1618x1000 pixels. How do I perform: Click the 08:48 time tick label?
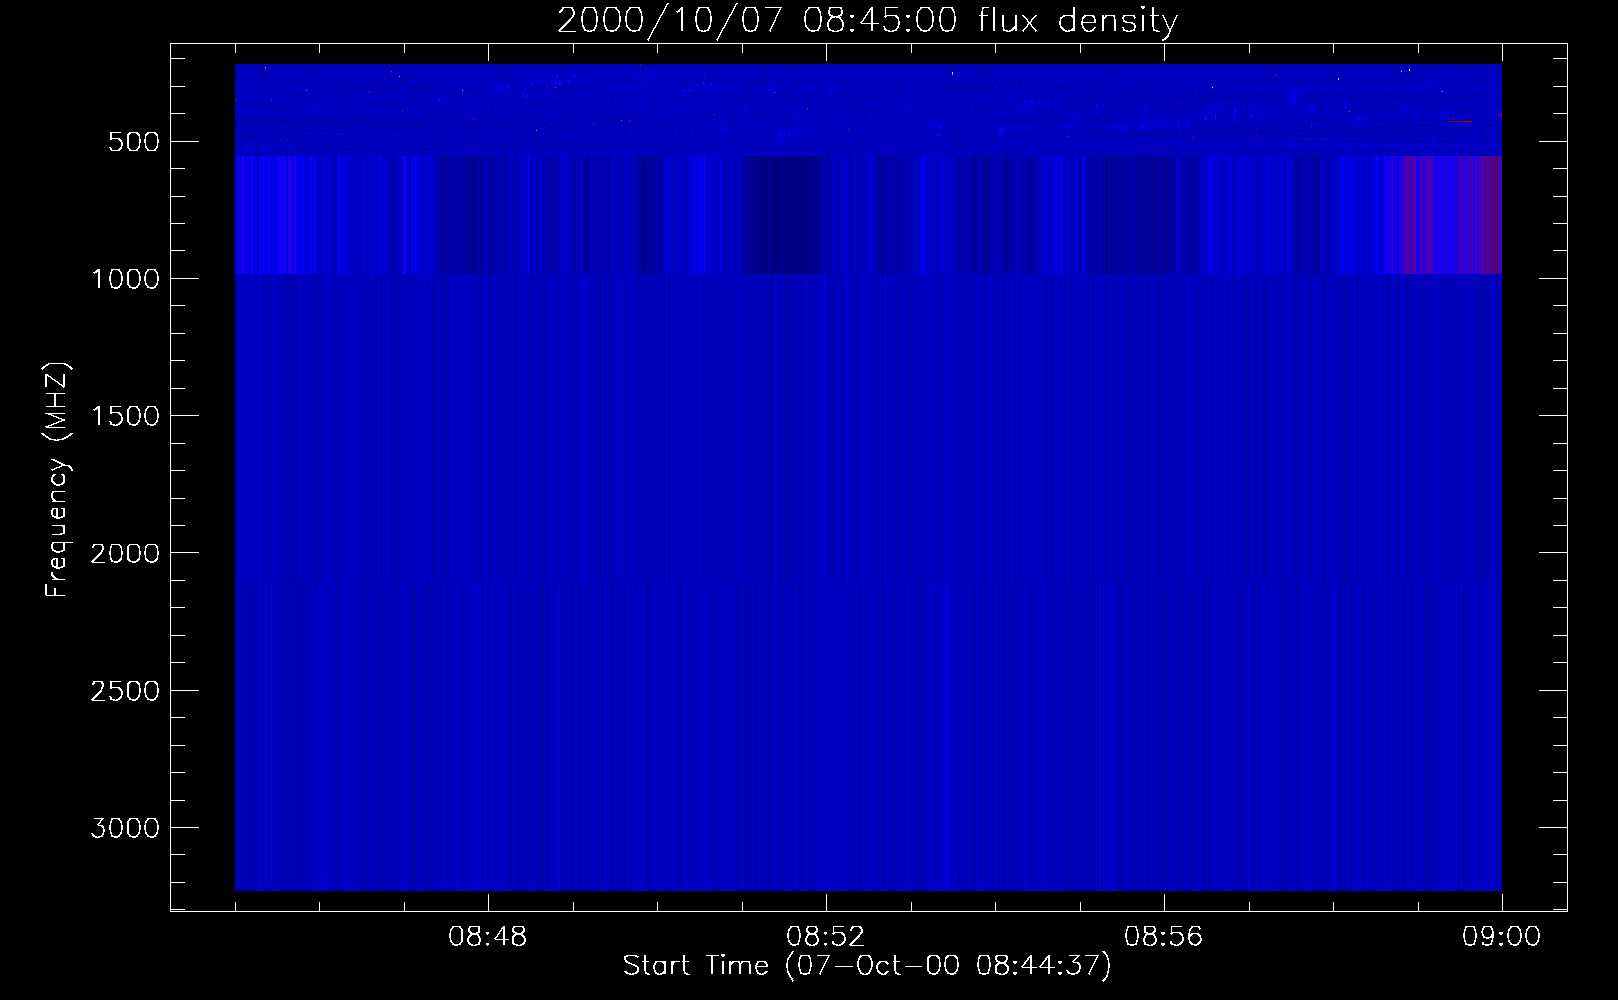488,937
